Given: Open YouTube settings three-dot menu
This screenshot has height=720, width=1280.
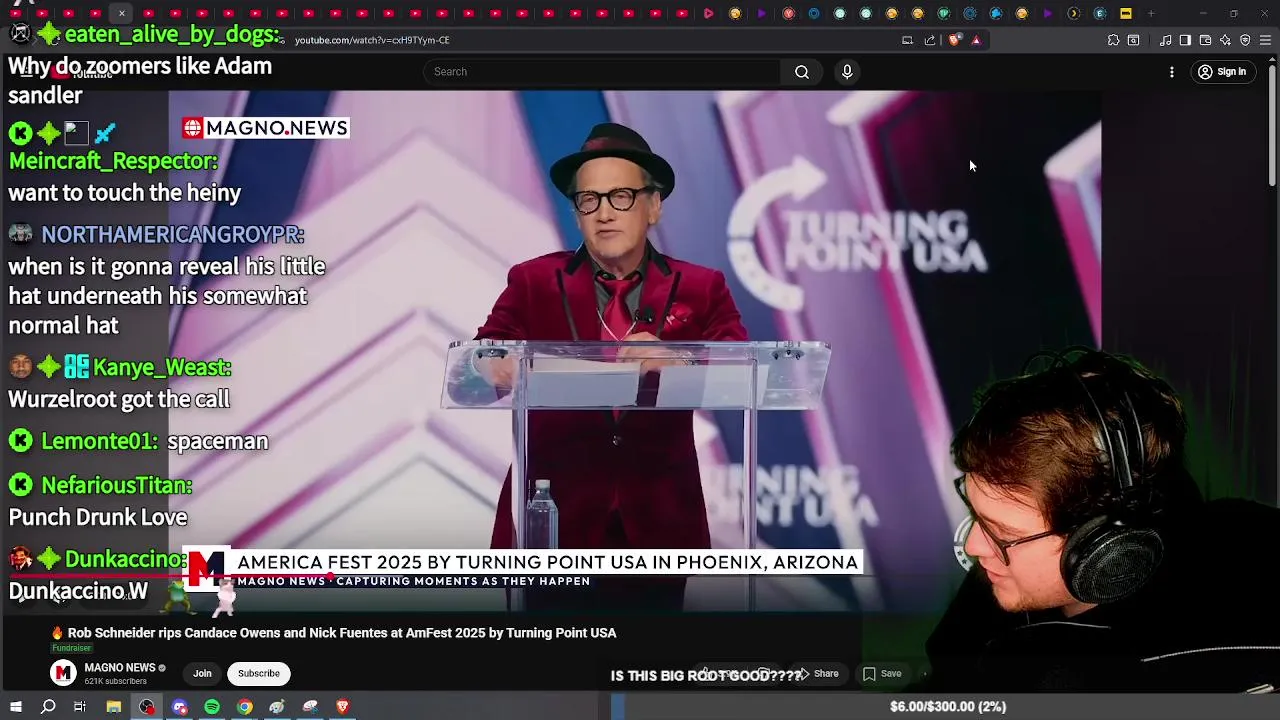Looking at the screenshot, I should click(1172, 72).
